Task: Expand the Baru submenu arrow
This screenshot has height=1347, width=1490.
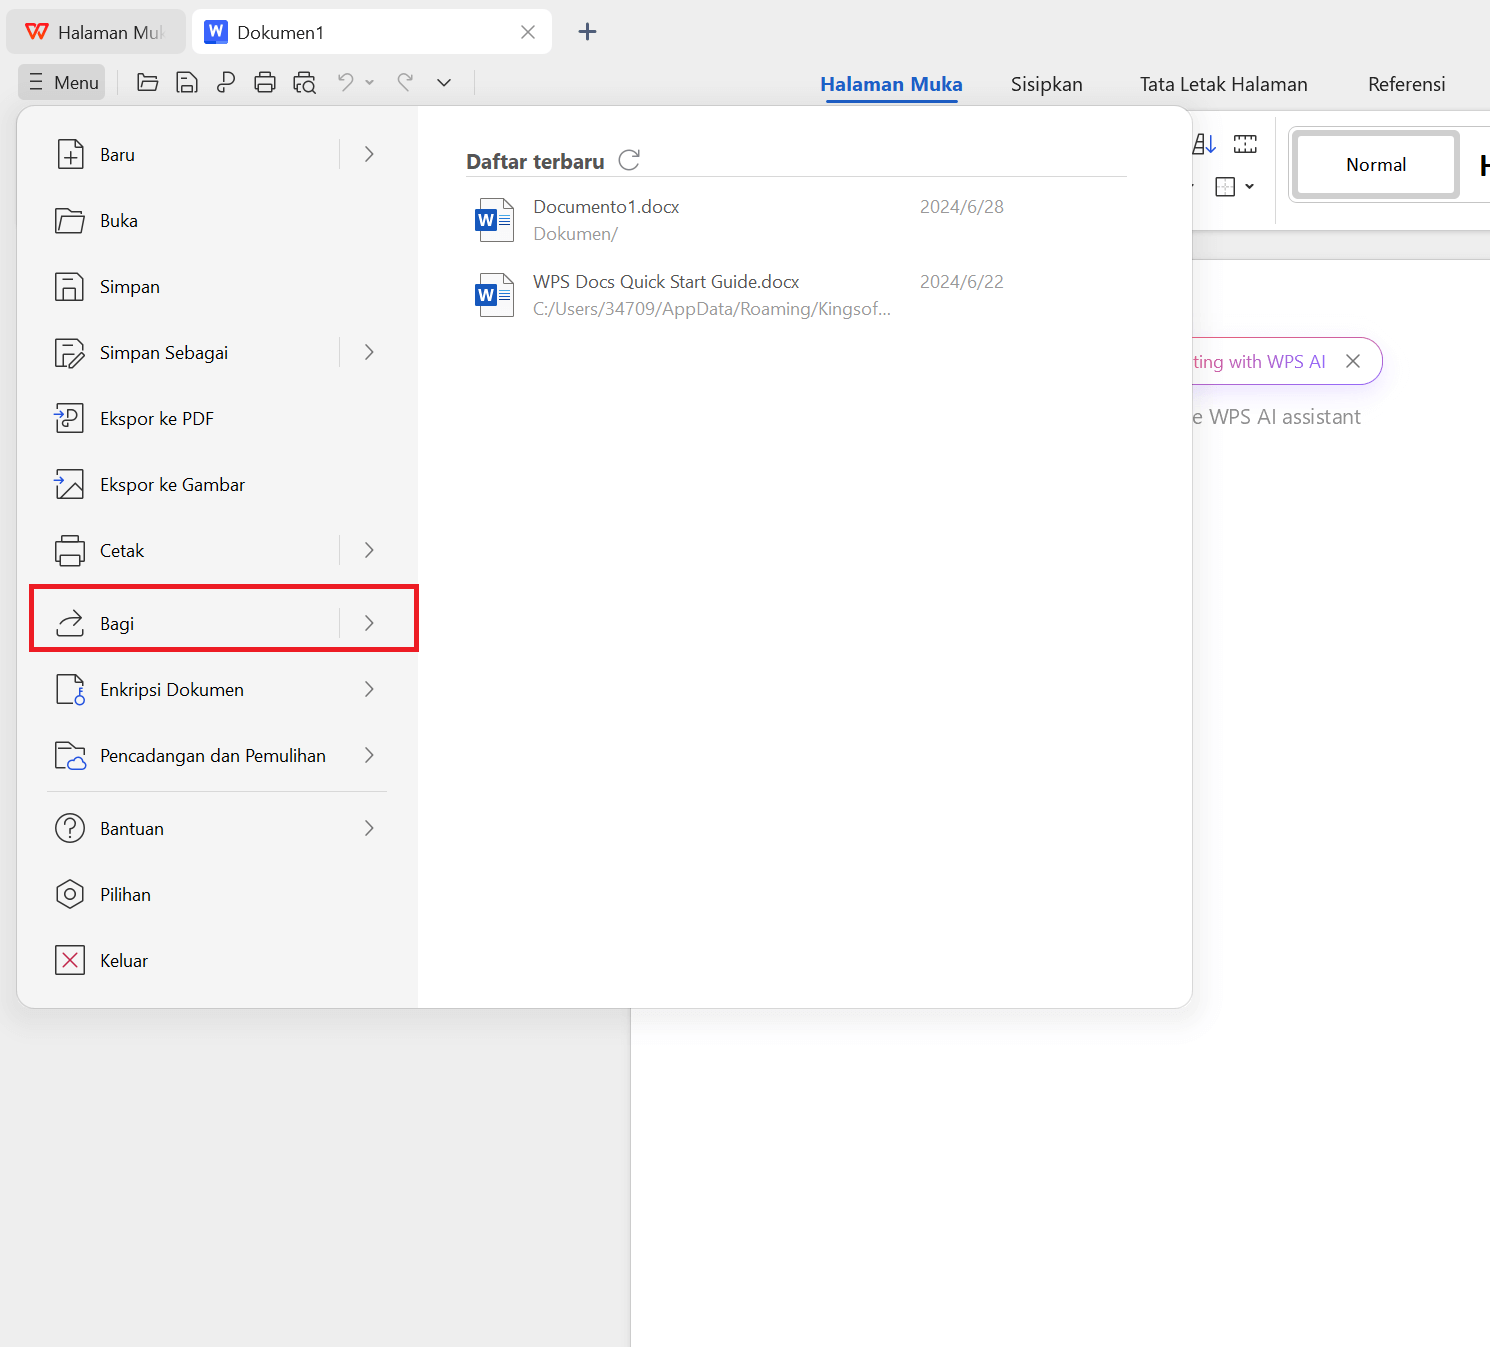Action: (x=369, y=154)
